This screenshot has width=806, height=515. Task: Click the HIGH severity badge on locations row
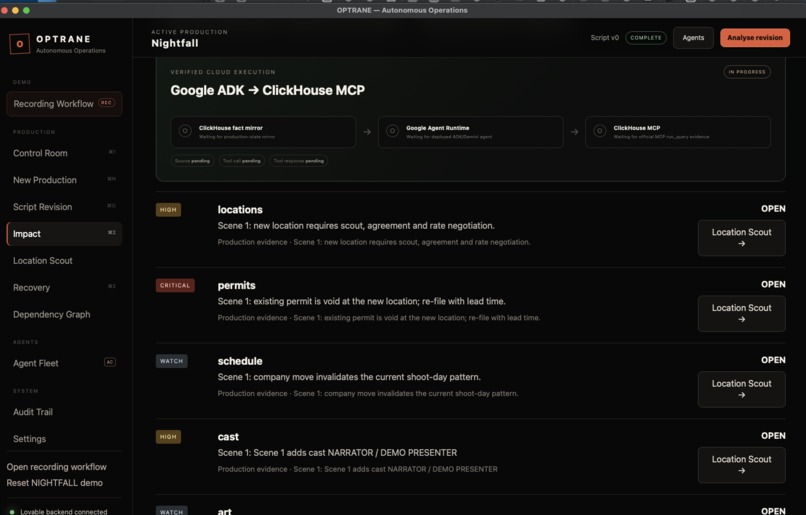click(x=168, y=210)
